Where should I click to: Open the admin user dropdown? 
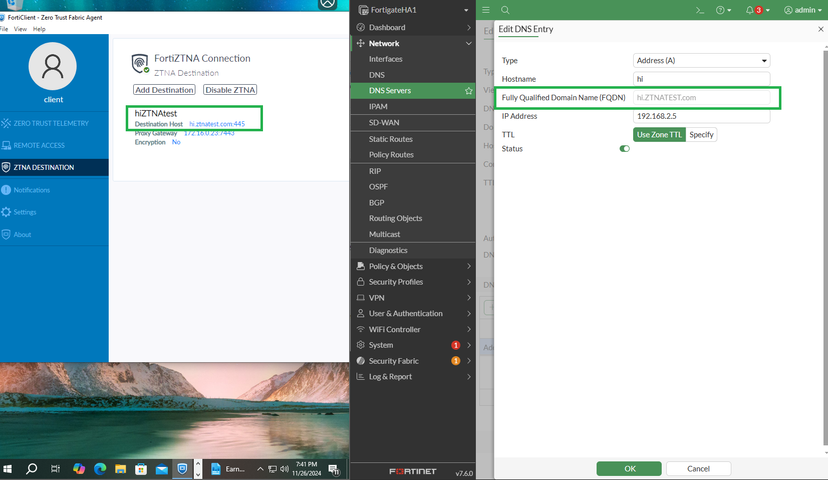(x=803, y=10)
